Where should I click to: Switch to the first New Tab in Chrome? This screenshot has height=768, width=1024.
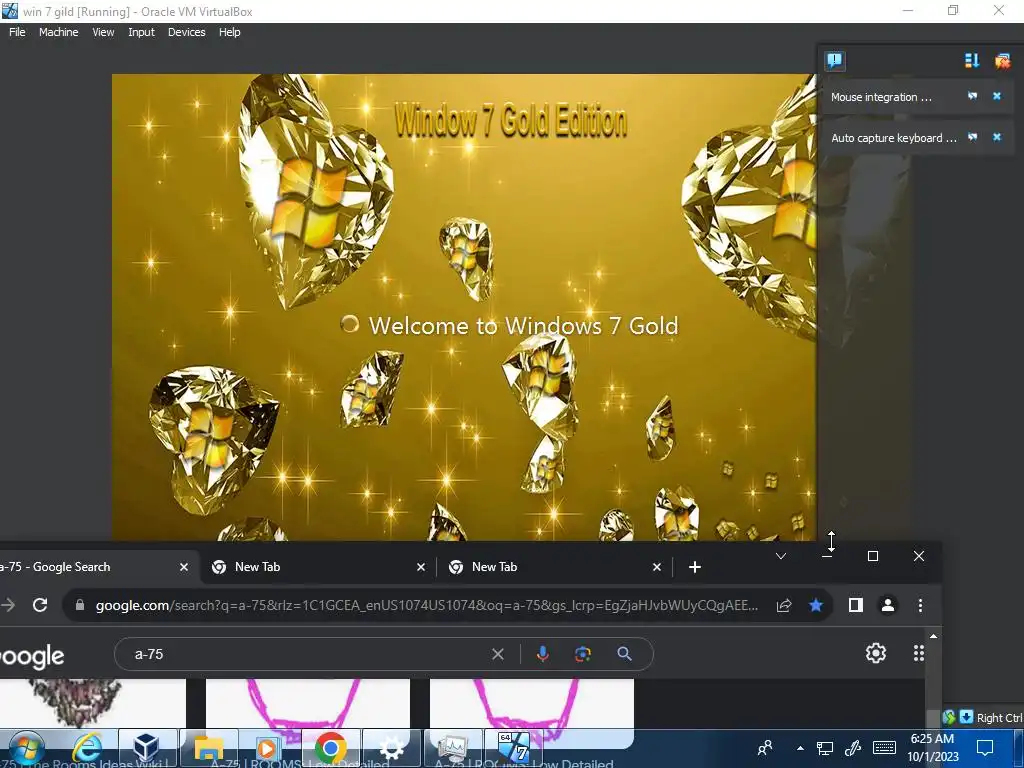[x=313, y=567]
